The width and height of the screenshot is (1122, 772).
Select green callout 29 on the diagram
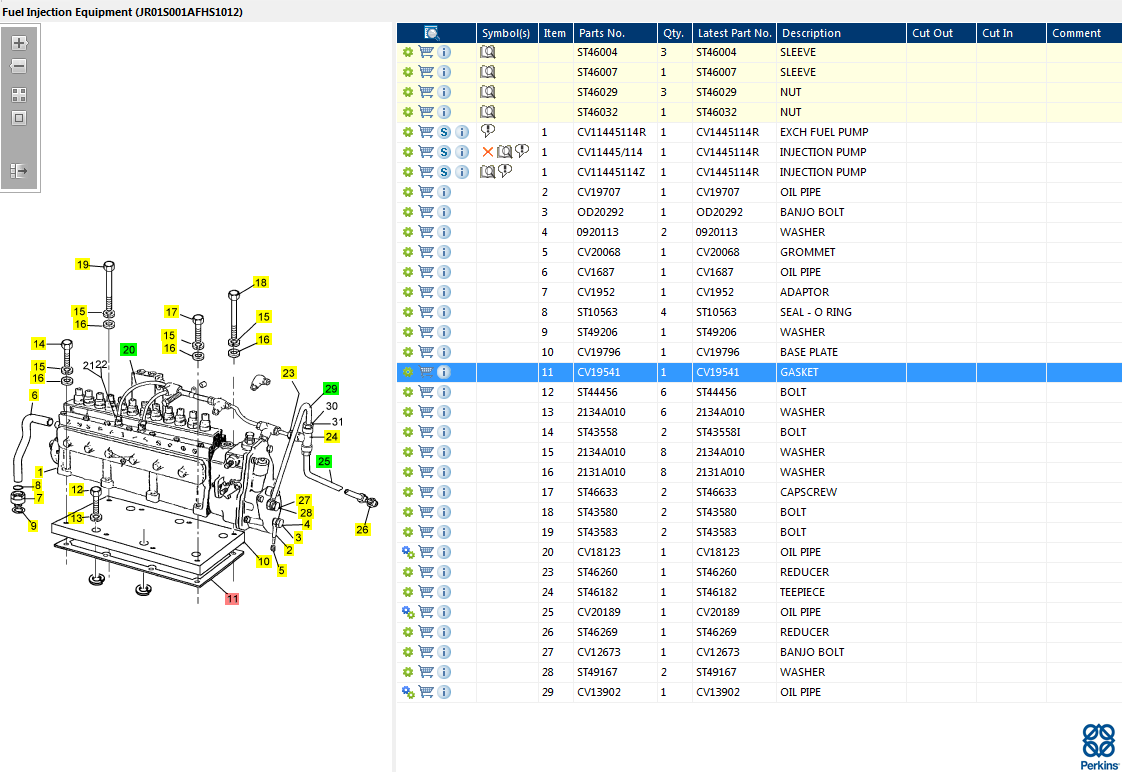coord(331,389)
